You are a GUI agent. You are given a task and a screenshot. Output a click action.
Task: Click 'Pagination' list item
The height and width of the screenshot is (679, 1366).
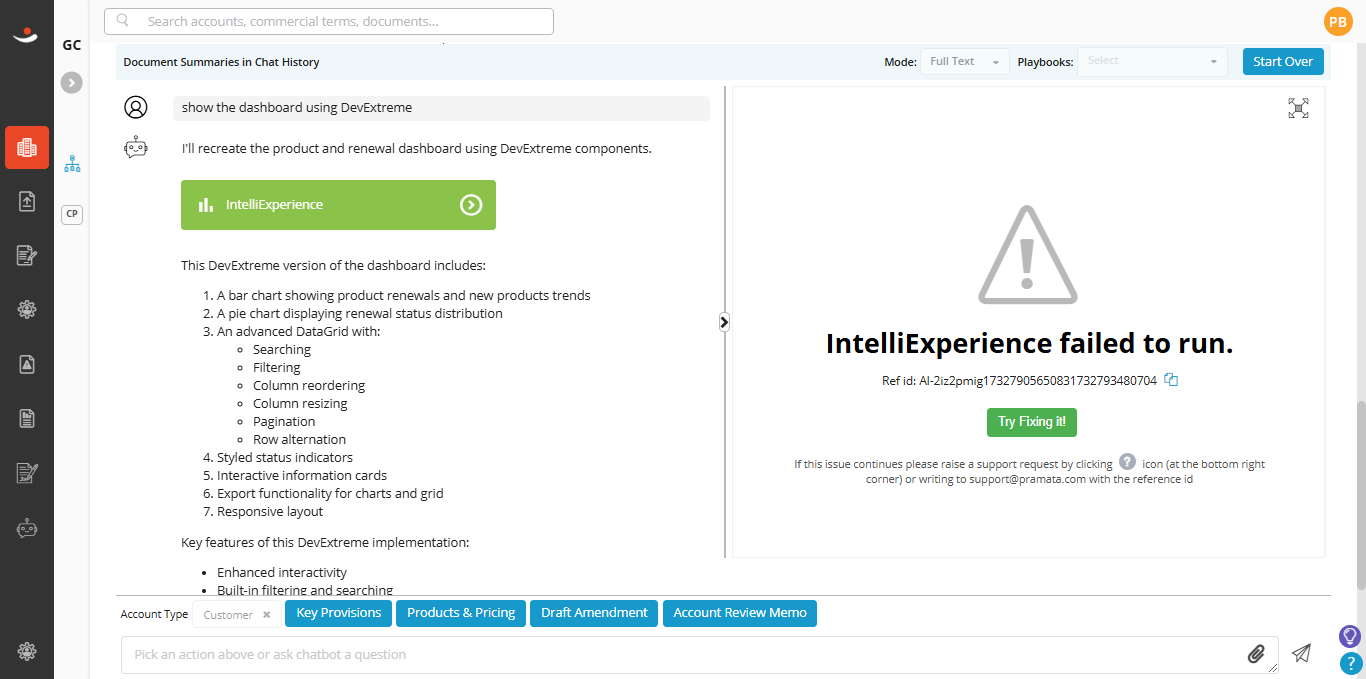pyautogui.click(x=284, y=422)
